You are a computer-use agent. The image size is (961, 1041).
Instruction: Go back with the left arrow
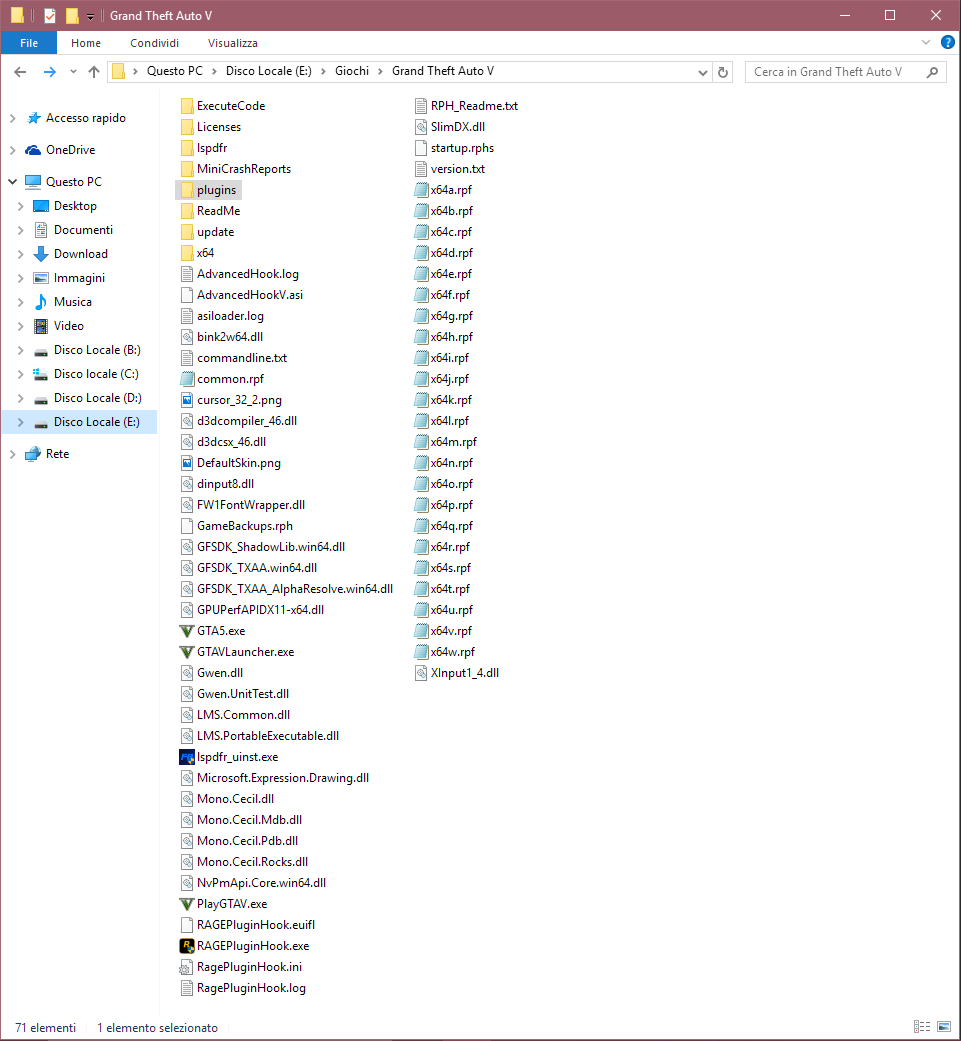(x=20, y=72)
